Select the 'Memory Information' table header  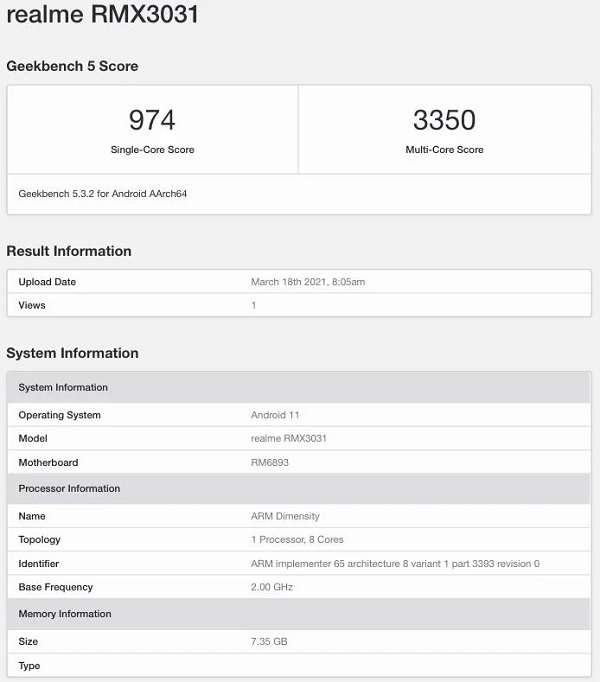[299, 614]
